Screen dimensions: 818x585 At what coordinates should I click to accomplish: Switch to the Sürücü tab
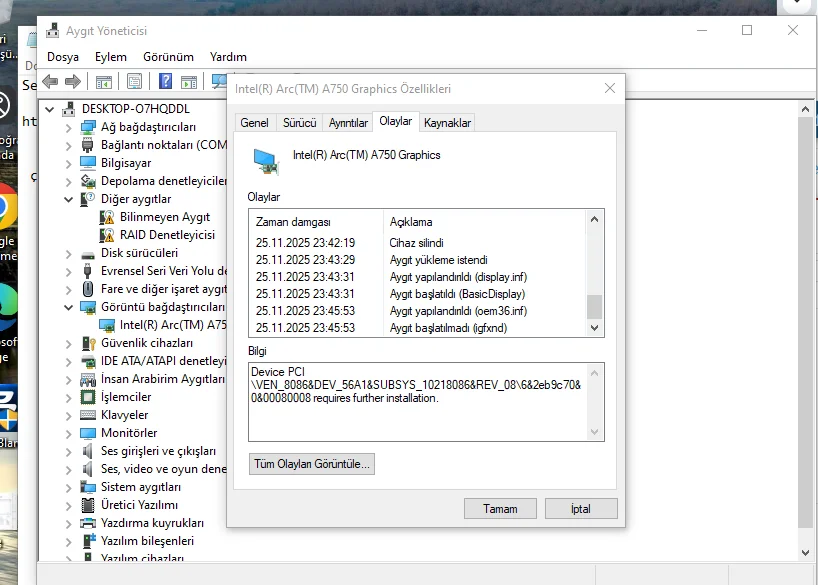tap(299, 123)
